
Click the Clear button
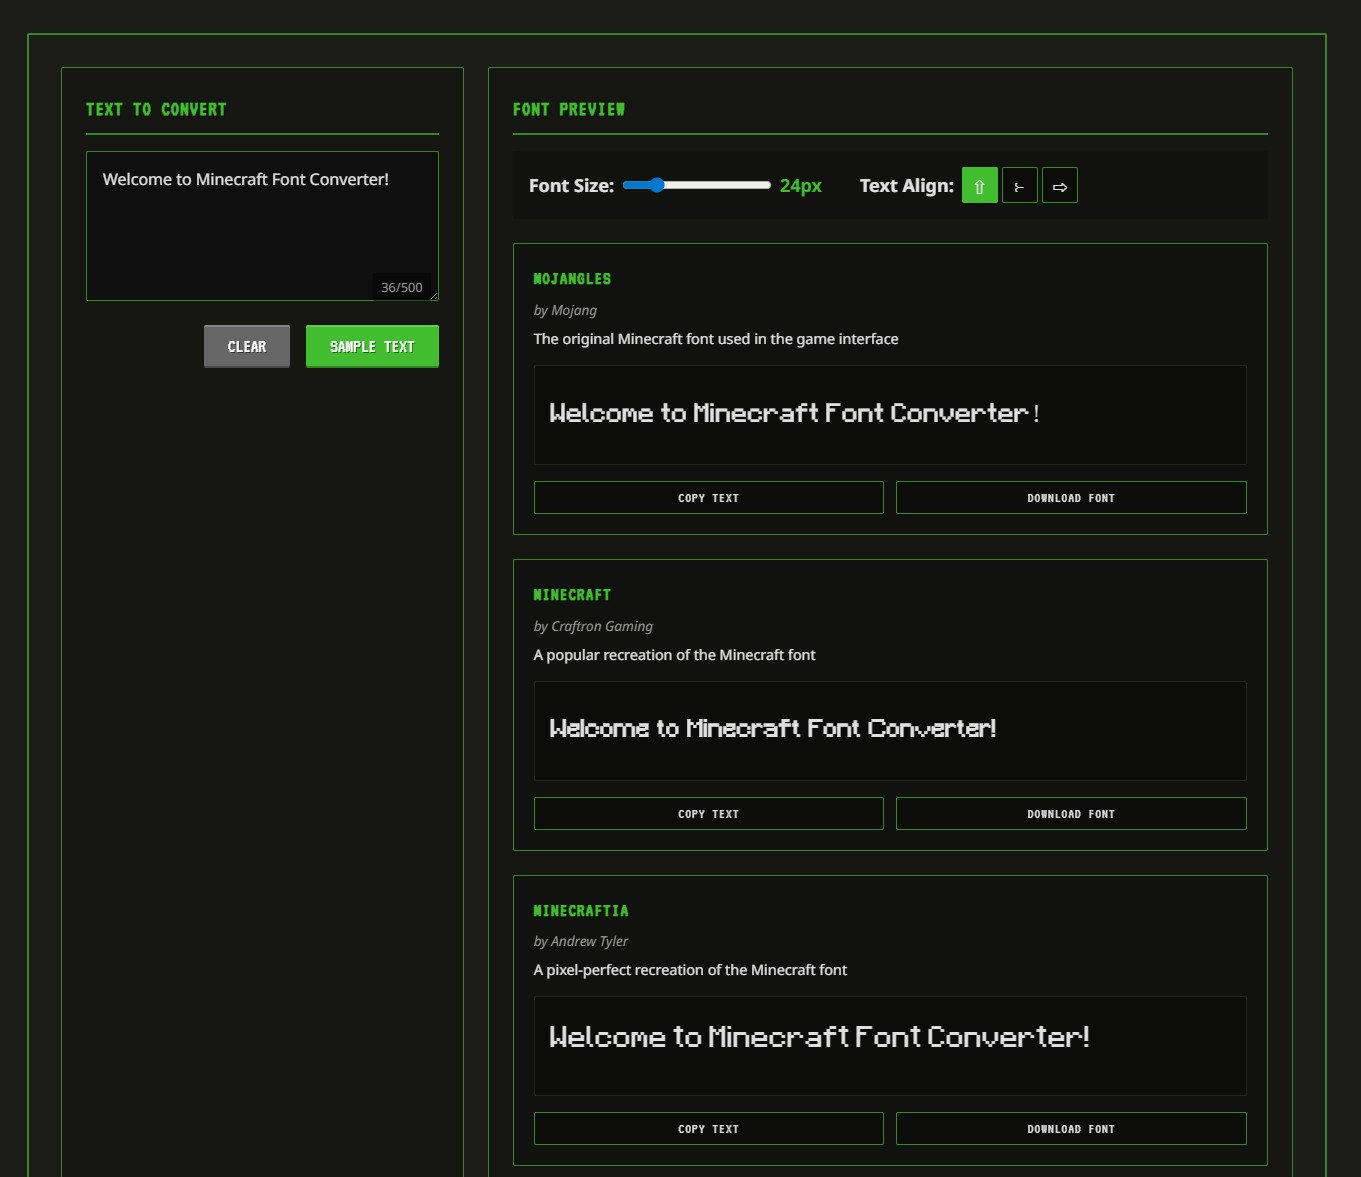[x=247, y=346]
